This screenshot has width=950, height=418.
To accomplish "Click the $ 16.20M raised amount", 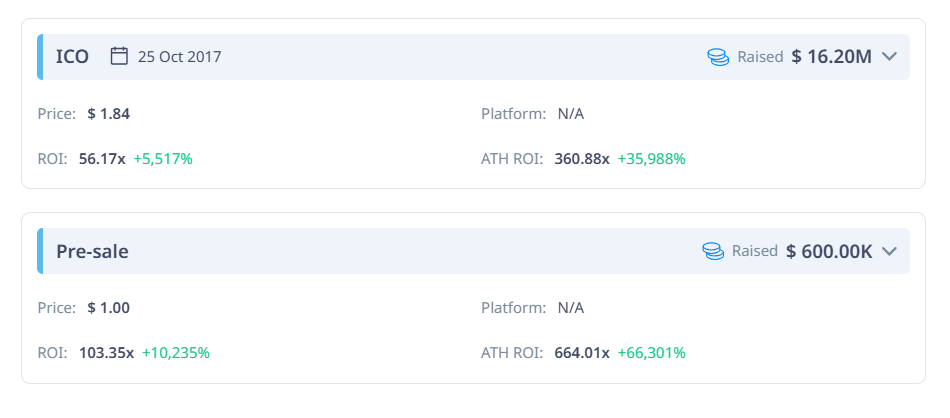I will pyautogui.click(x=831, y=57).
